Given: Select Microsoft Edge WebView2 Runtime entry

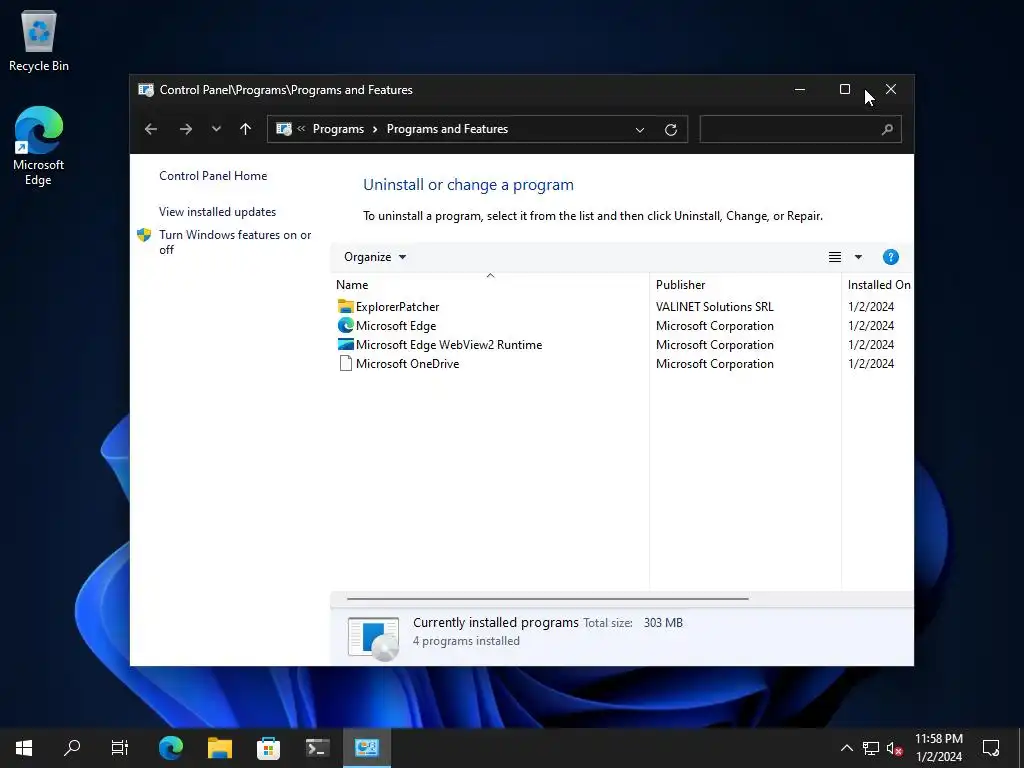Looking at the screenshot, I should (x=449, y=344).
